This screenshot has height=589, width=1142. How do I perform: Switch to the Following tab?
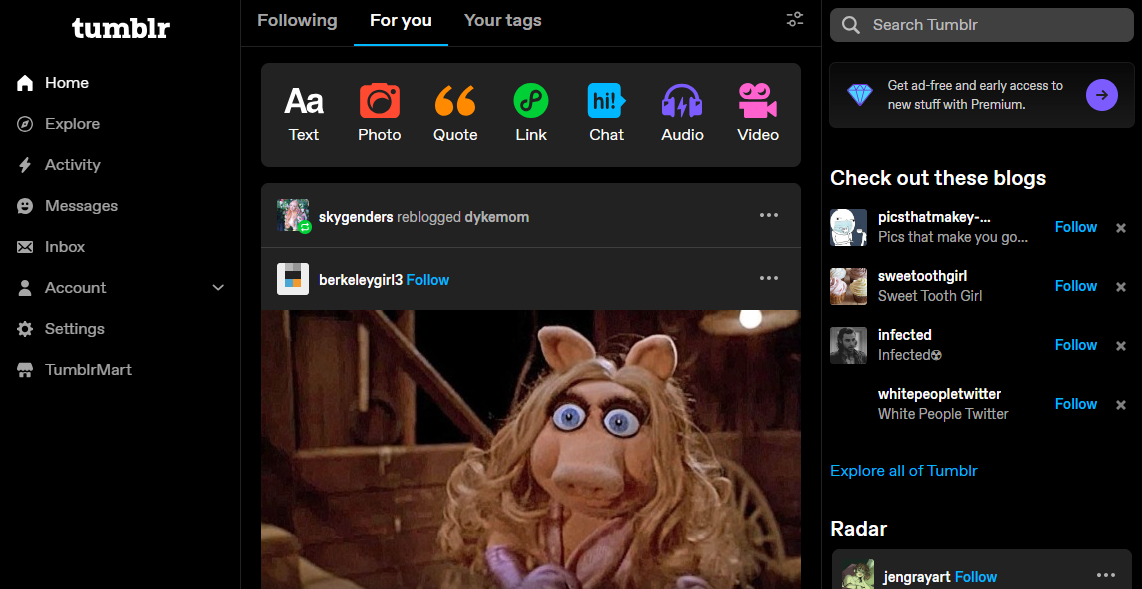297,20
